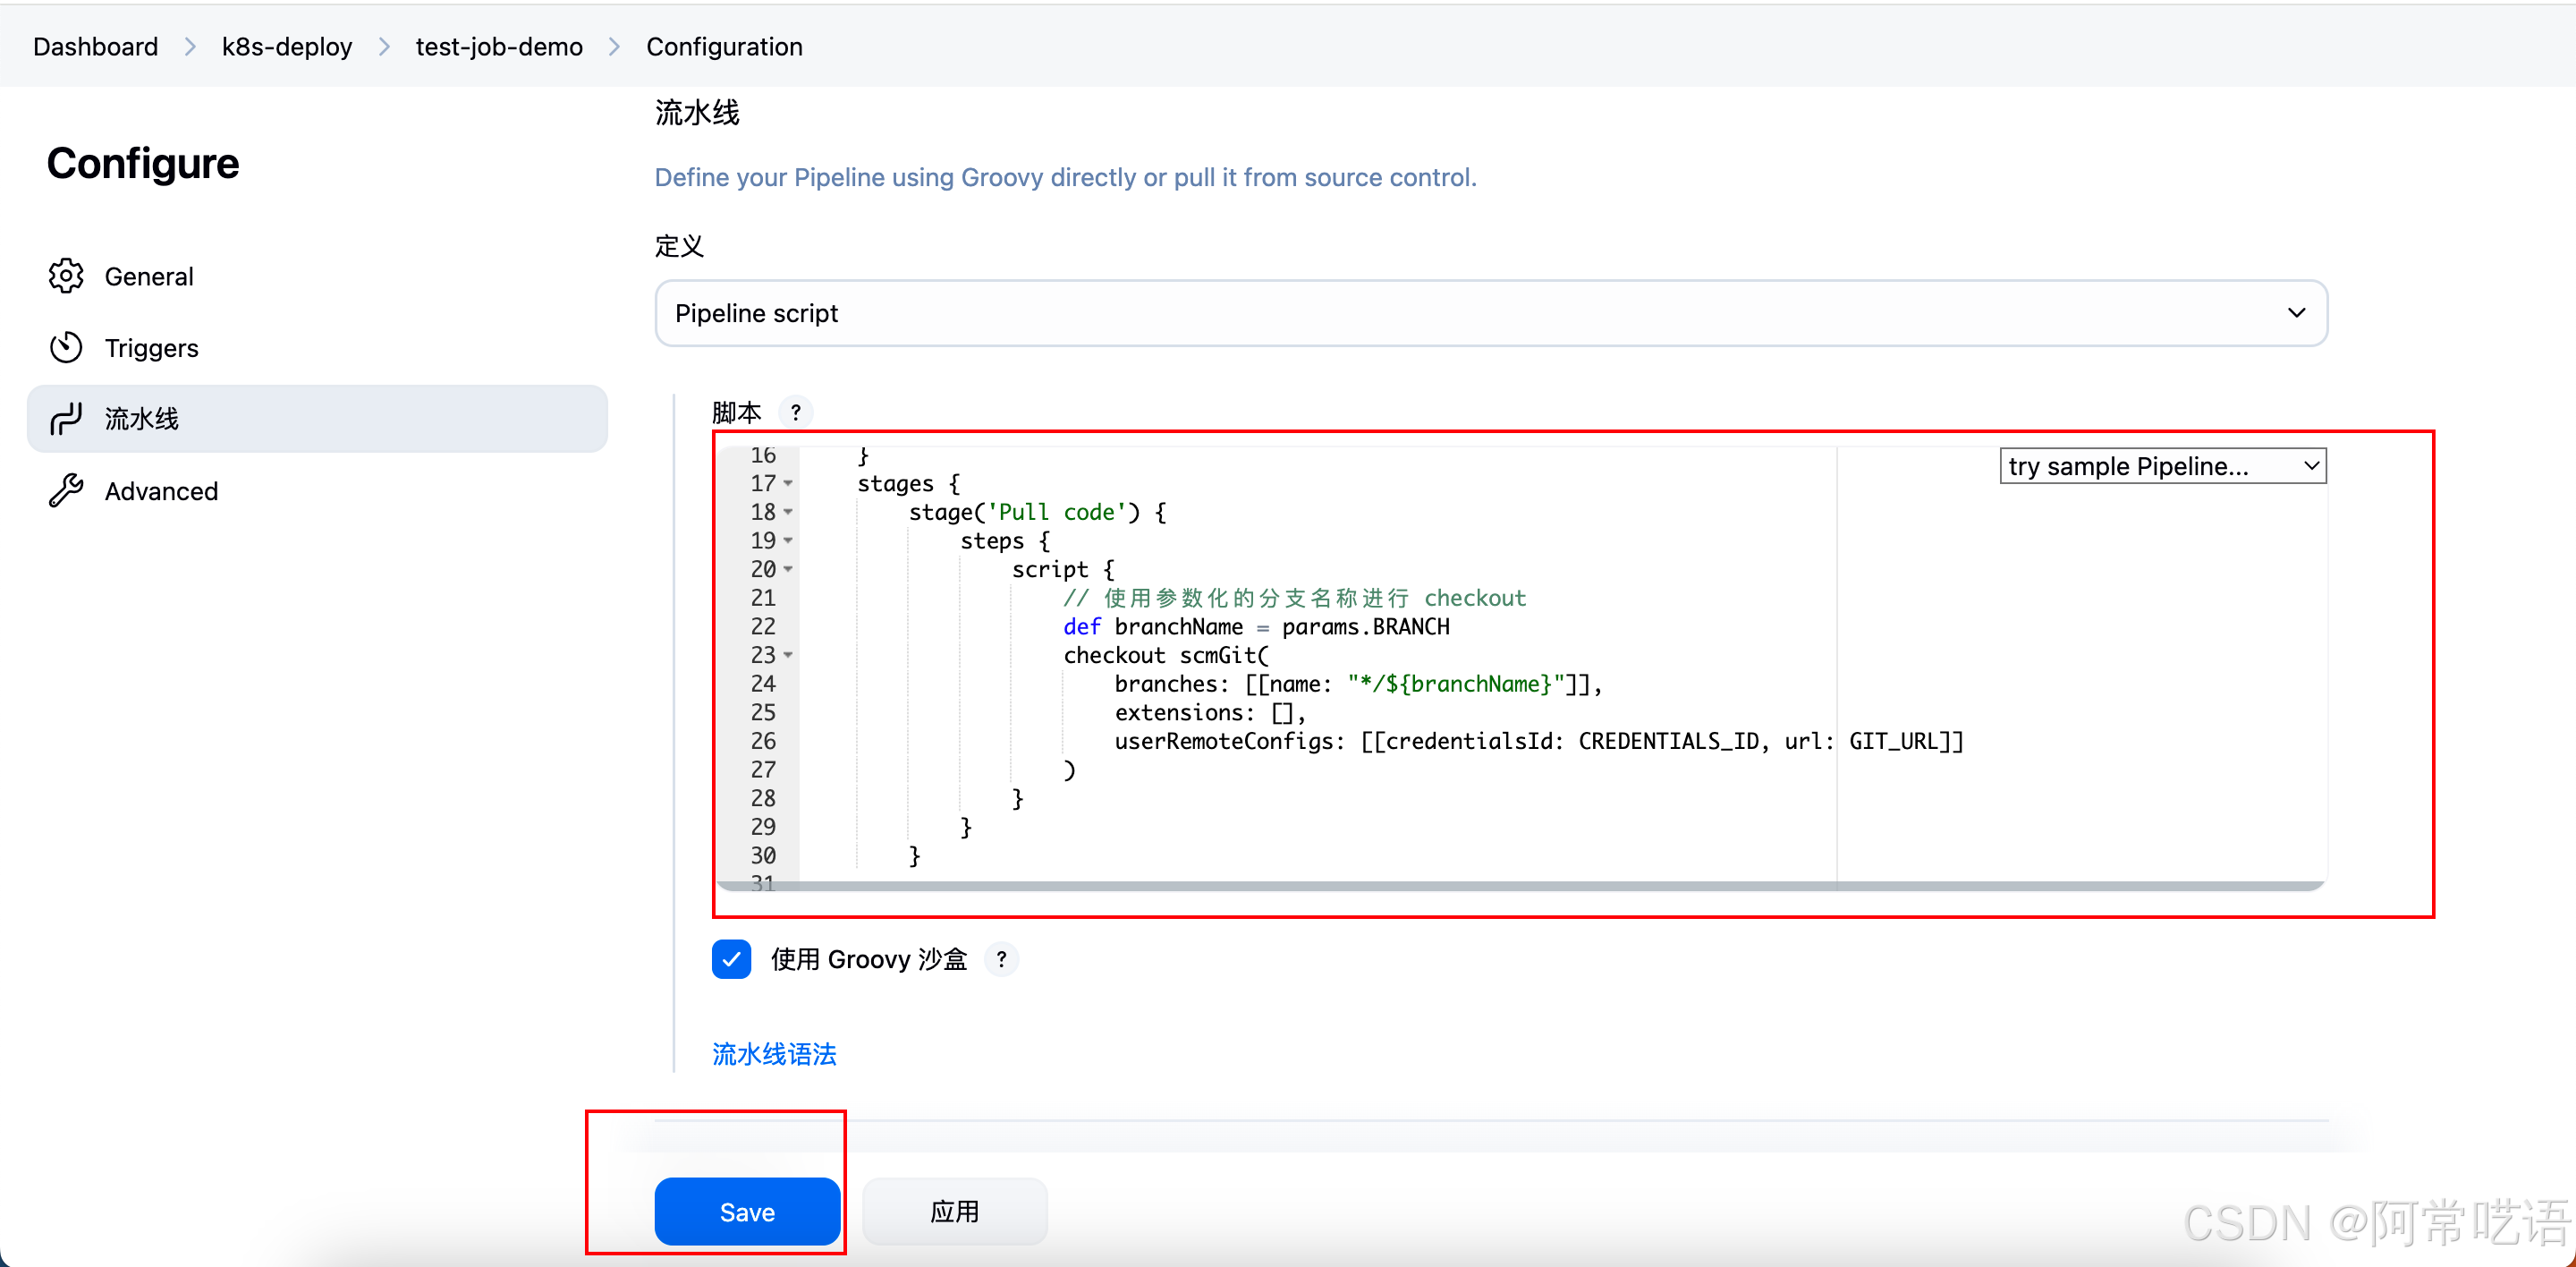Open help for 脚本 script field

click(x=795, y=412)
